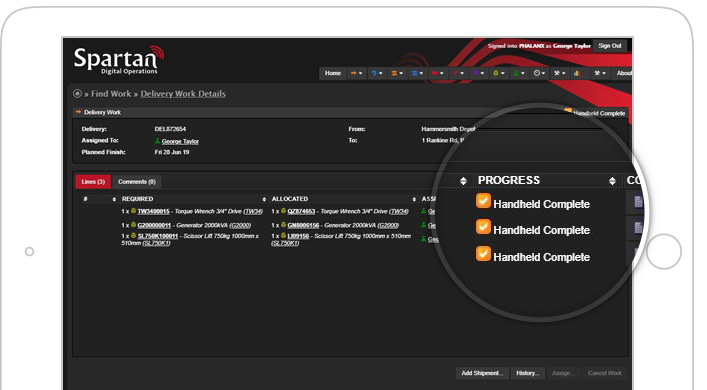Open the purple search toolbar menu
This screenshot has height=390, width=707.
478,73
